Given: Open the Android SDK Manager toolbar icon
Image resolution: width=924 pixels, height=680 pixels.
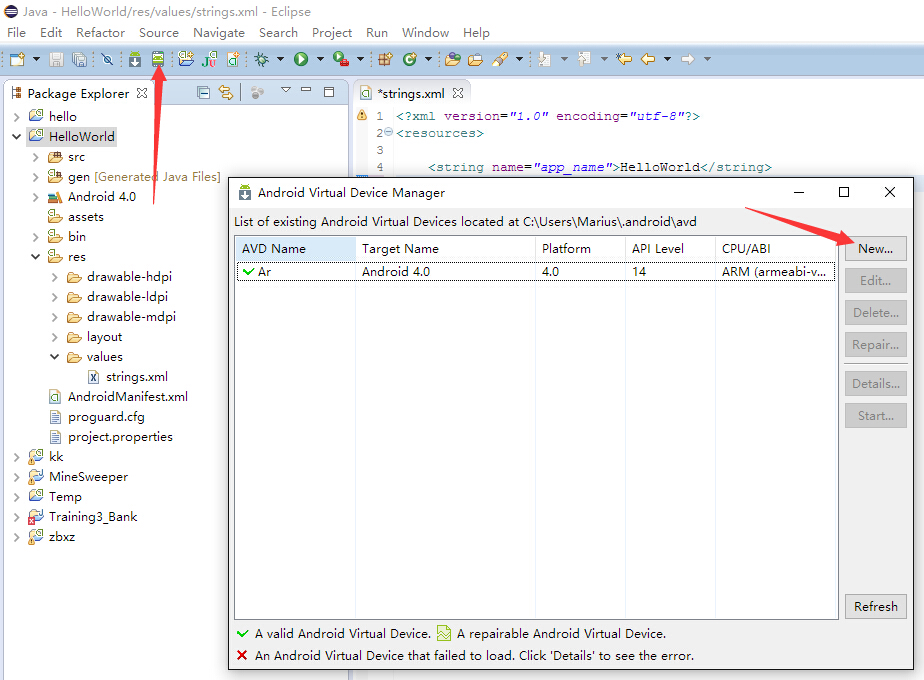Looking at the screenshot, I should [x=135, y=60].
